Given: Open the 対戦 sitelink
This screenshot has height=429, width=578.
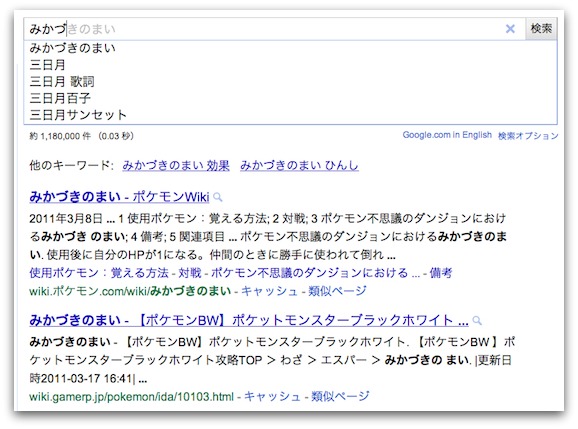Looking at the screenshot, I should pos(190,273).
